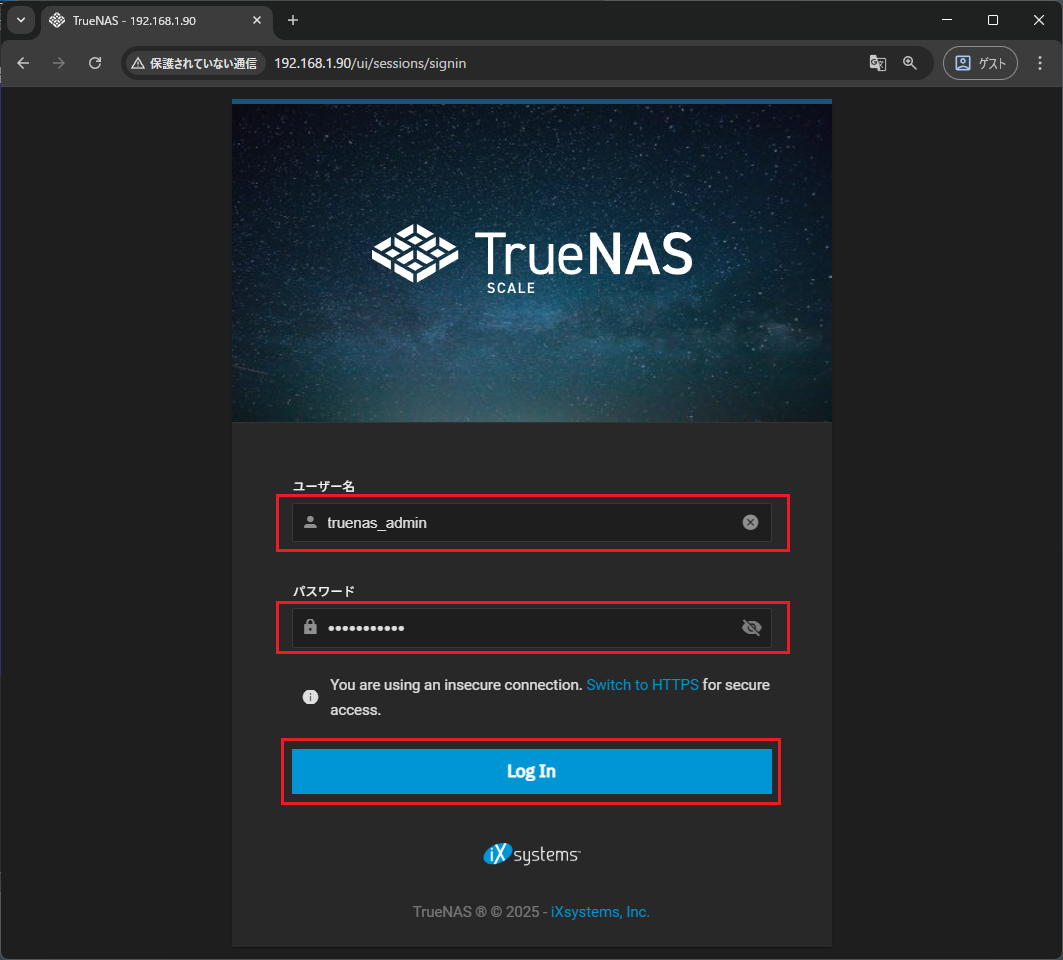The height and width of the screenshot is (960, 1063).
Task: Click the Log In button
Action: (532, 771)
